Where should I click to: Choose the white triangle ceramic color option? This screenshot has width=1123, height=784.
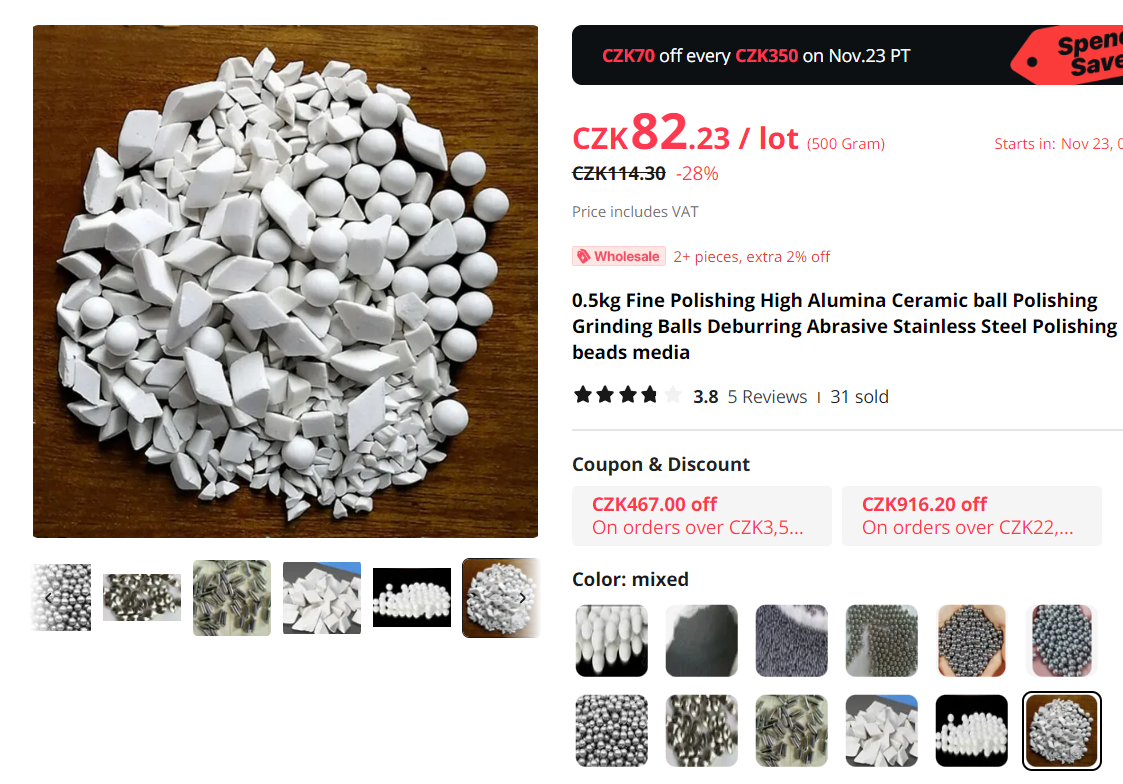point(881,730)
